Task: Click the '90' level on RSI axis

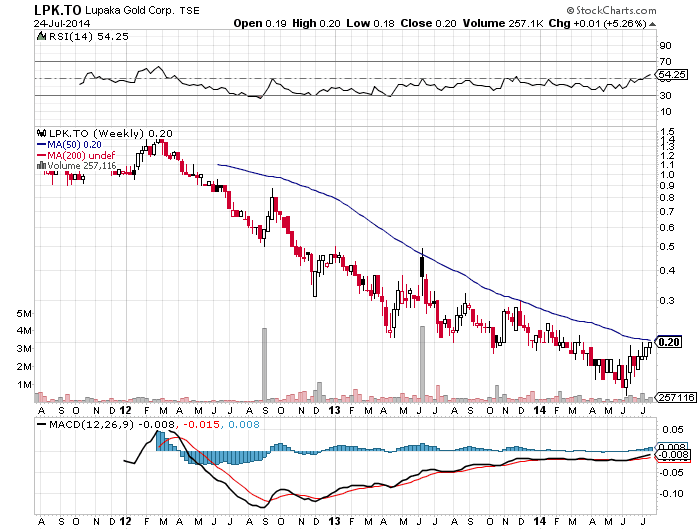Action: click(665, 46)
